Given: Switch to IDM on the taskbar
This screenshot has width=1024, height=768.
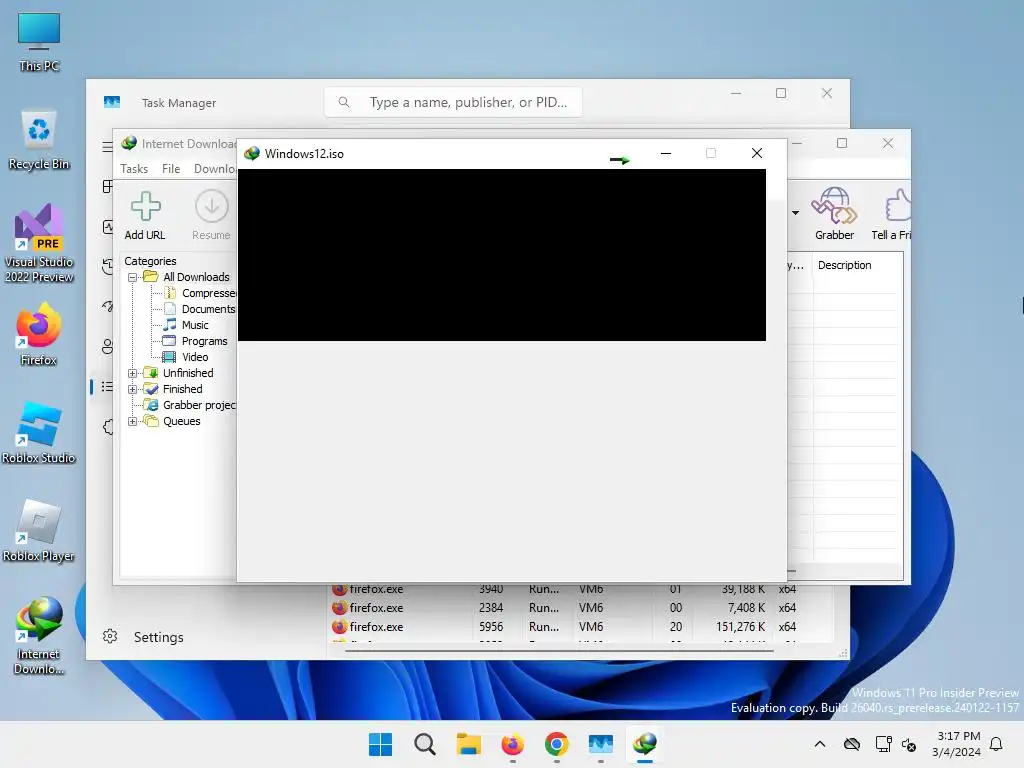Looking at the screenshot, I should click(645, 744).
